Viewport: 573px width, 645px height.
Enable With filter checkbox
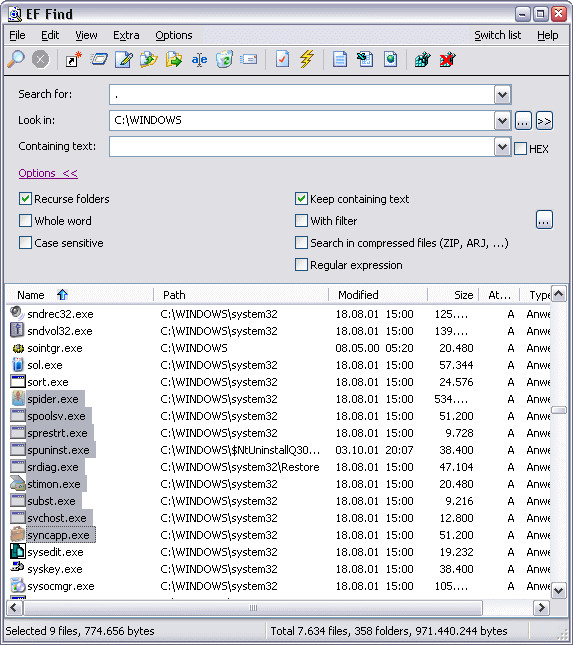coord(301,220)
